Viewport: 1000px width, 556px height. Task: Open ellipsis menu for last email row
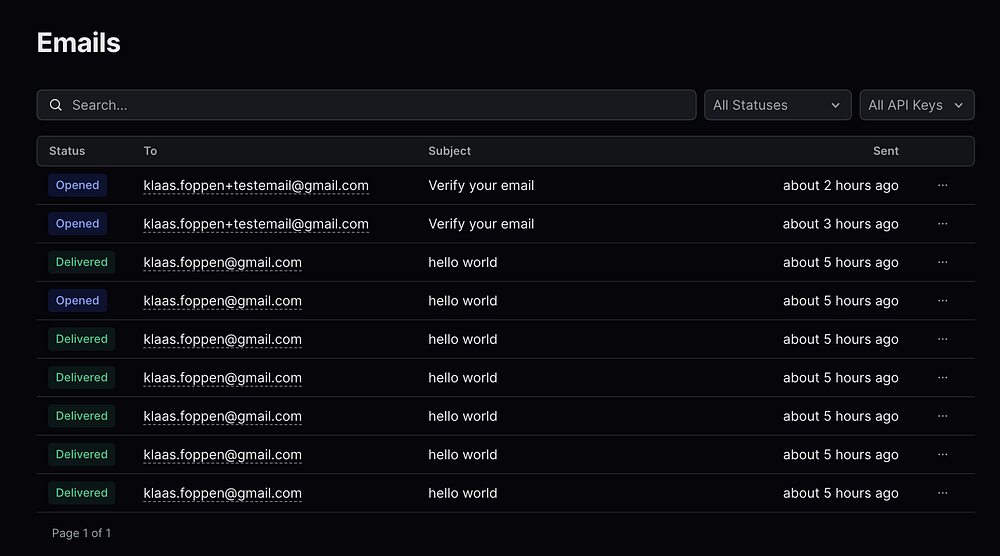[x=943, y=493]
